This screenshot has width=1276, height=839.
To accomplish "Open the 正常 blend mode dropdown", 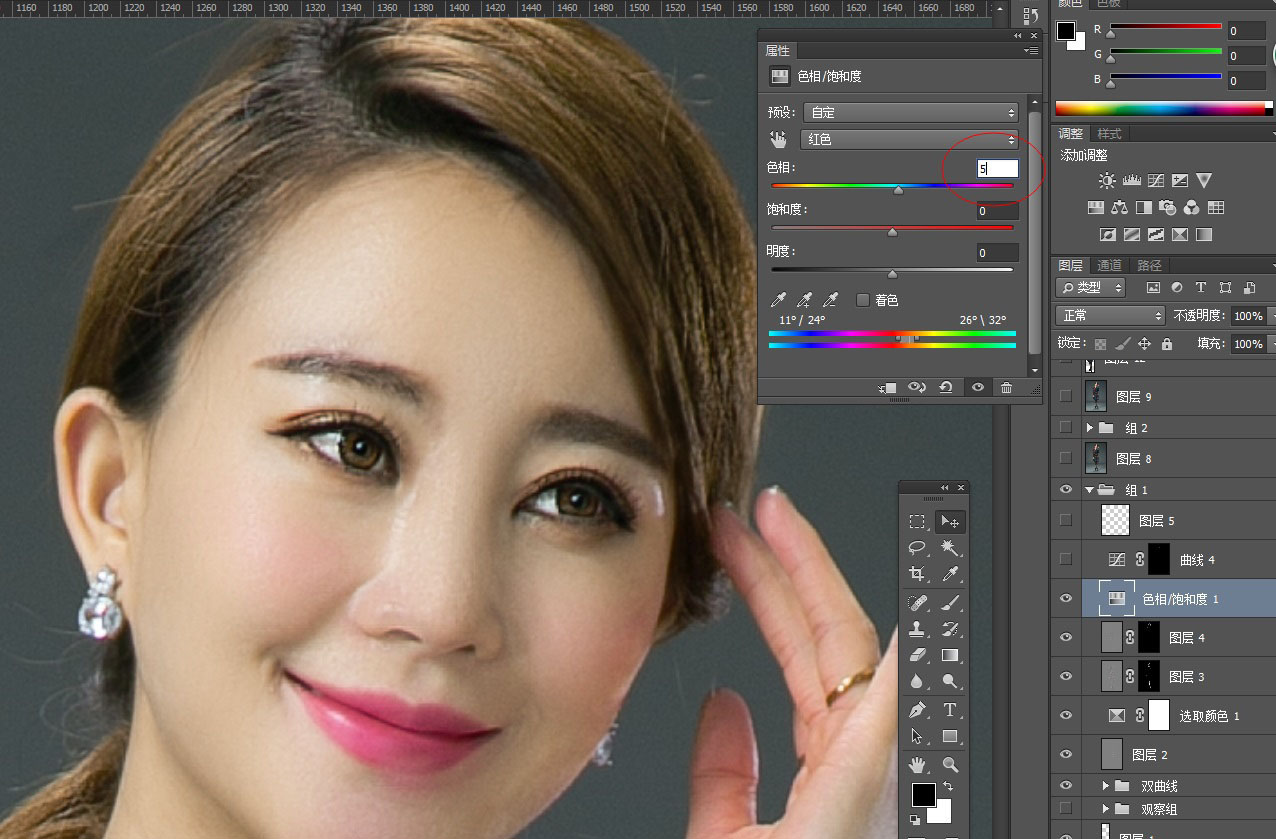I will [x=1111, y=315].
